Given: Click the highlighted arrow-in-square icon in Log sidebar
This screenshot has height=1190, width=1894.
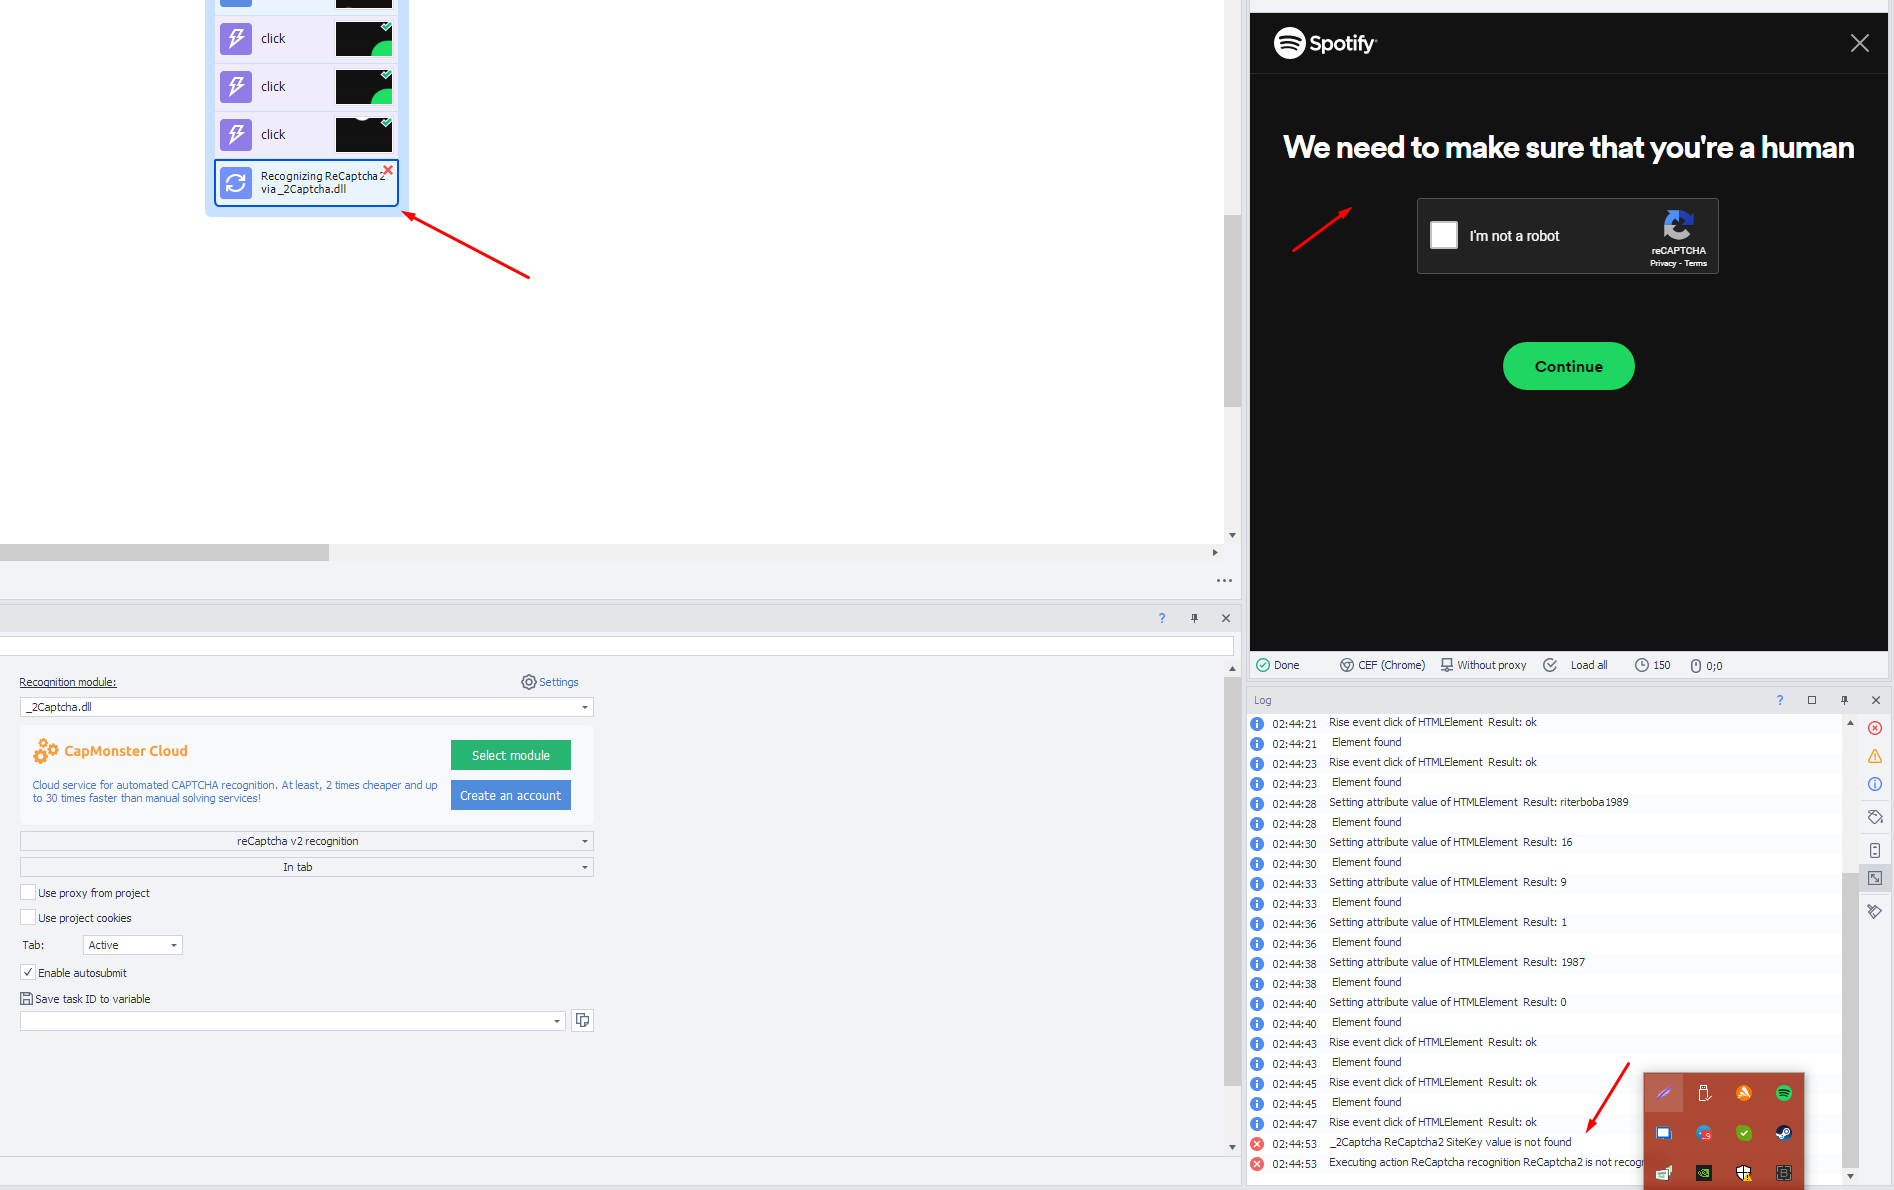Looking at the screenshot, I should 1875,878.
